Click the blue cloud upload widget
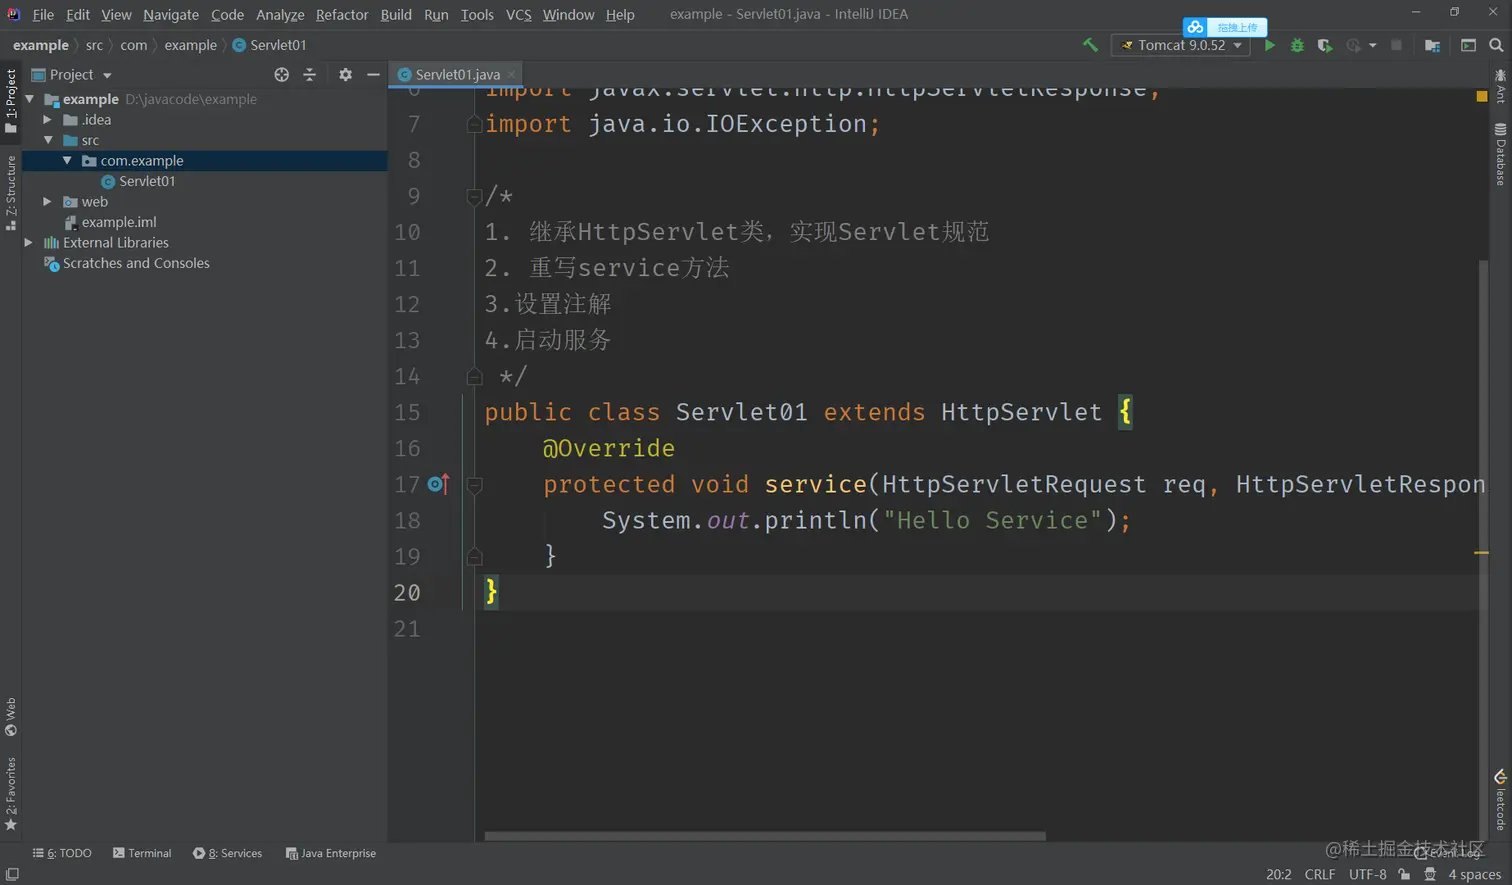This screenshot has width=1512, height=885. pos(1225,27)
